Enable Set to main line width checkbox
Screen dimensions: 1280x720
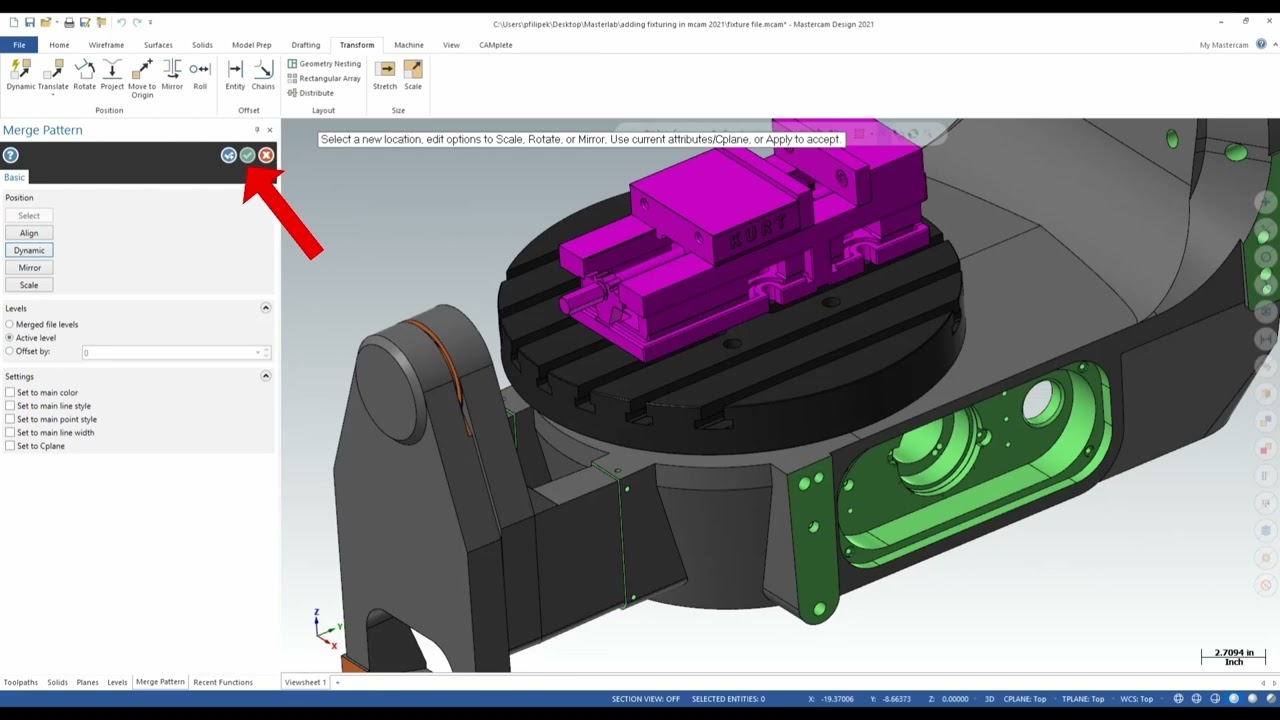coord(10,432)
